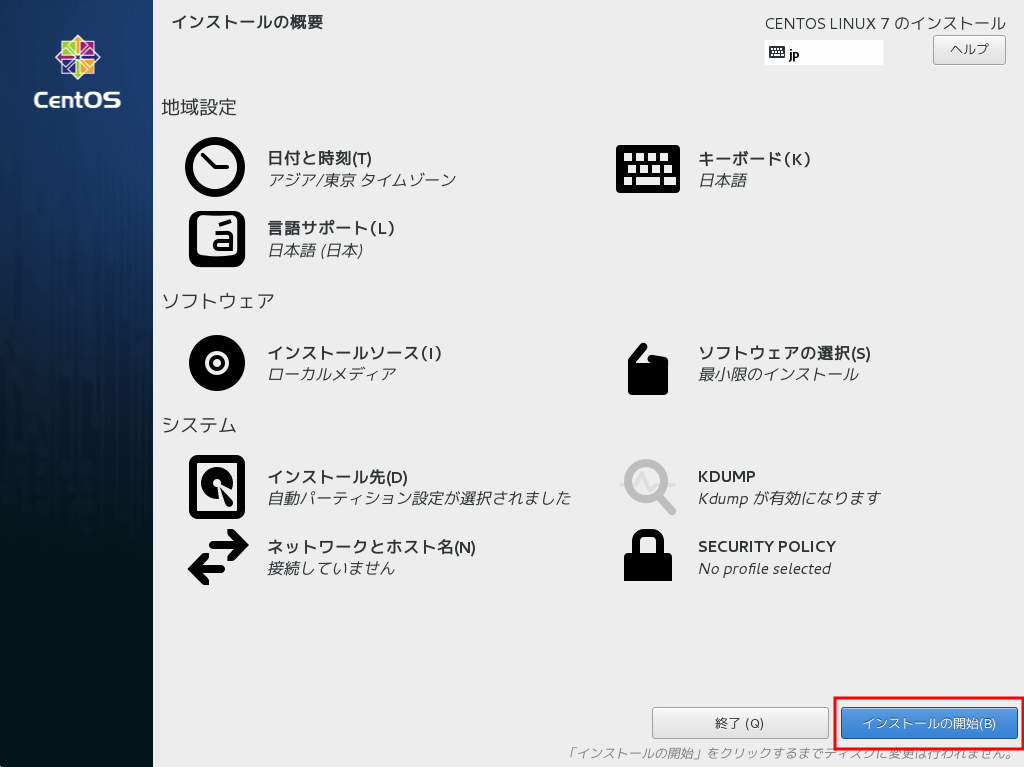Click the installation destination hard disk icon

pyautogui.click(x=217, y=487)
